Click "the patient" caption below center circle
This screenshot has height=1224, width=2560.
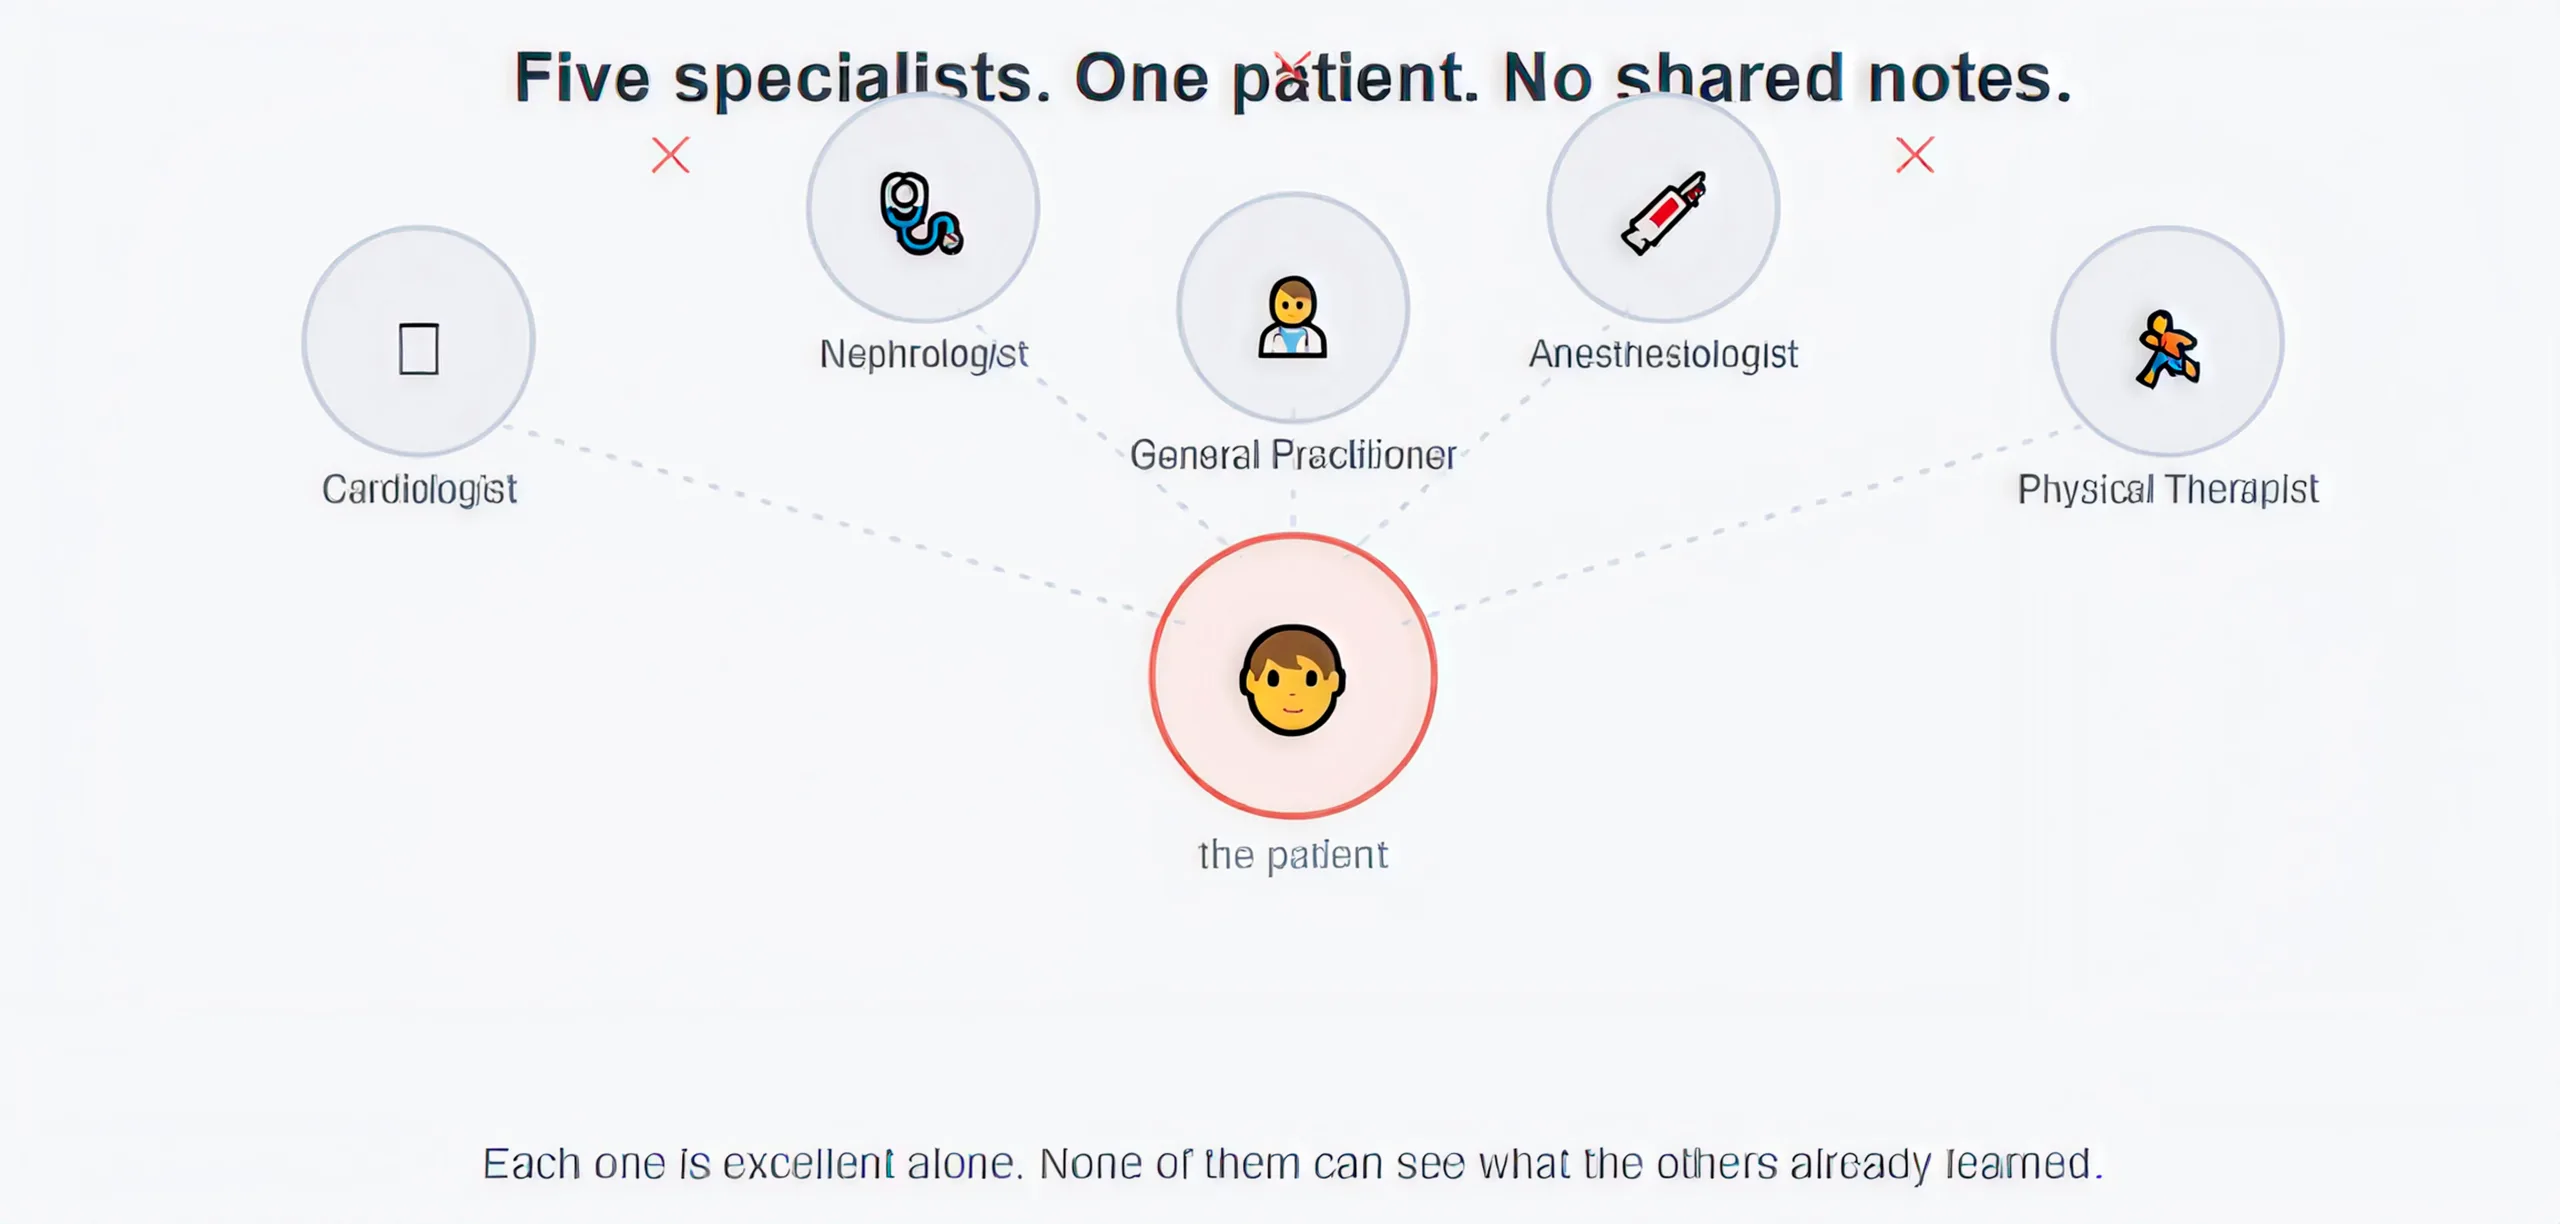point(1292,855)
